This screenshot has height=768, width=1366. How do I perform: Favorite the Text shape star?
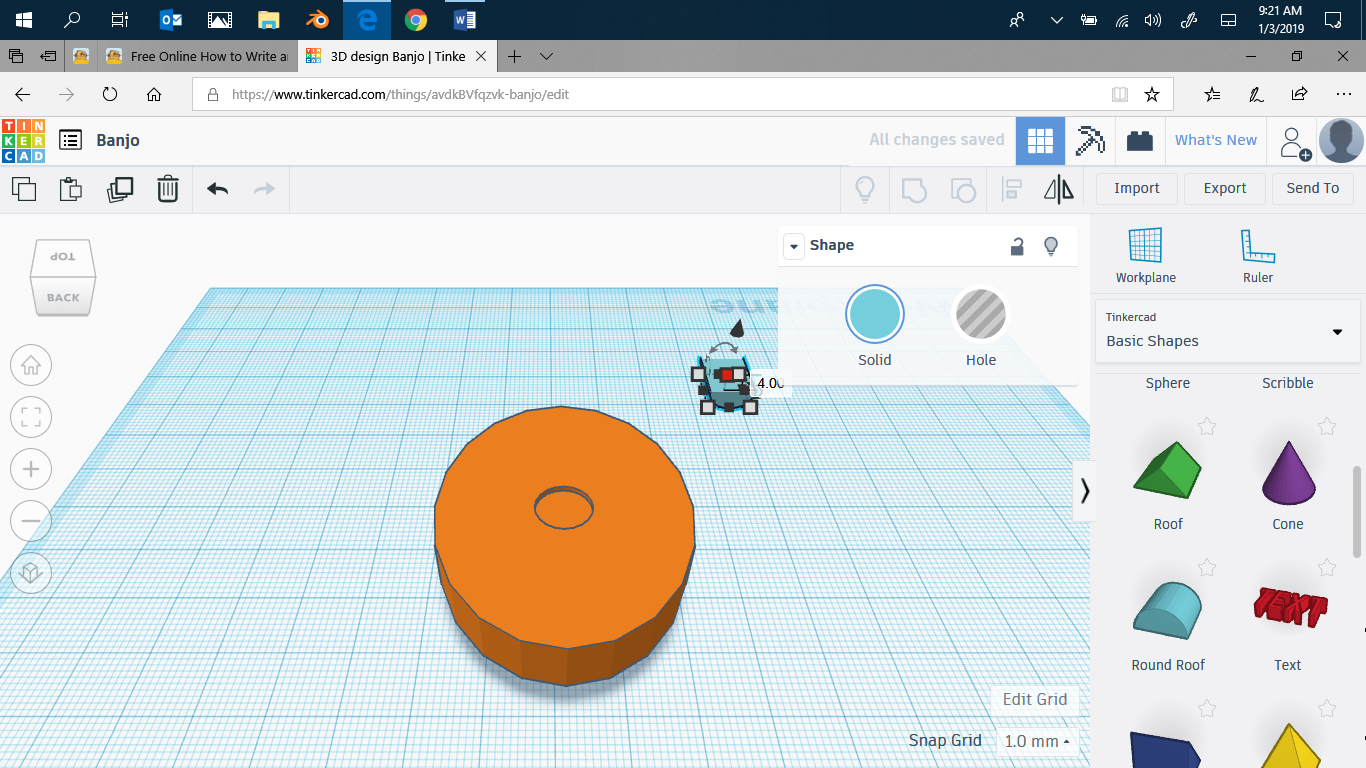pos(1327,568)
